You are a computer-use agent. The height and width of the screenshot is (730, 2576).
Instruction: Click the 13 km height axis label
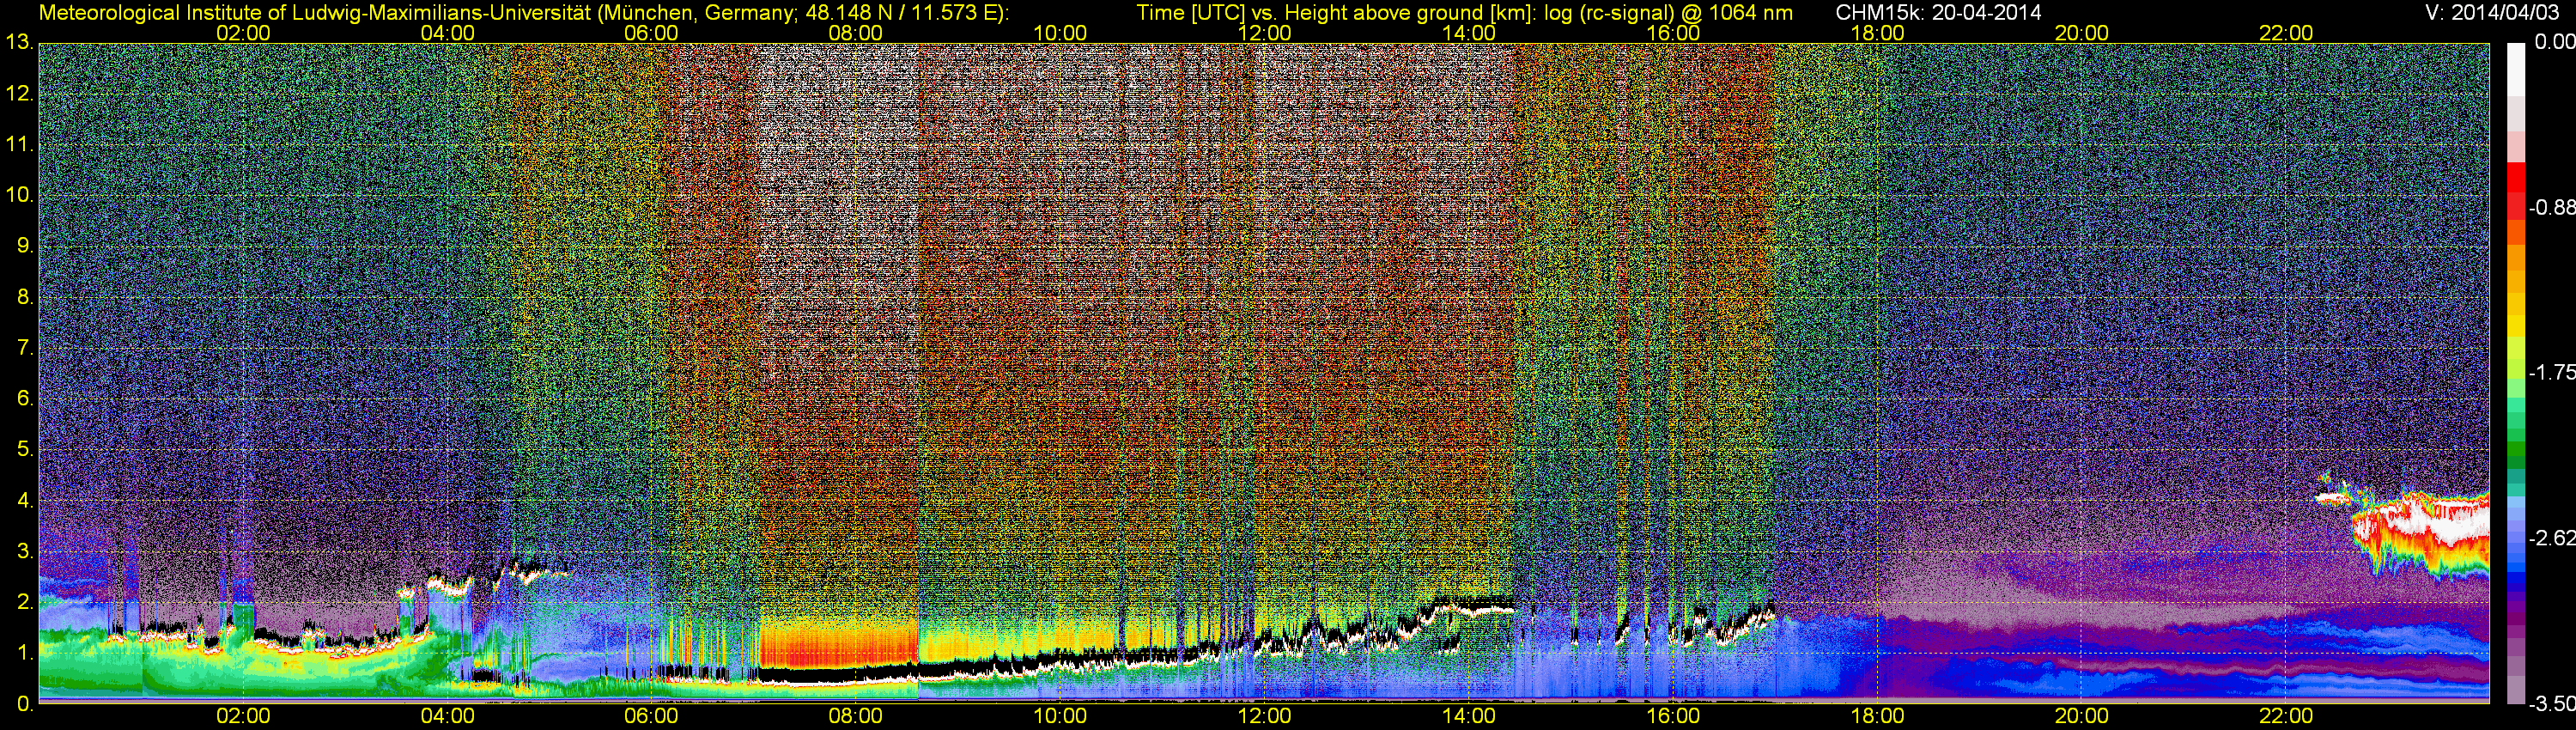[x=18, y=43]
